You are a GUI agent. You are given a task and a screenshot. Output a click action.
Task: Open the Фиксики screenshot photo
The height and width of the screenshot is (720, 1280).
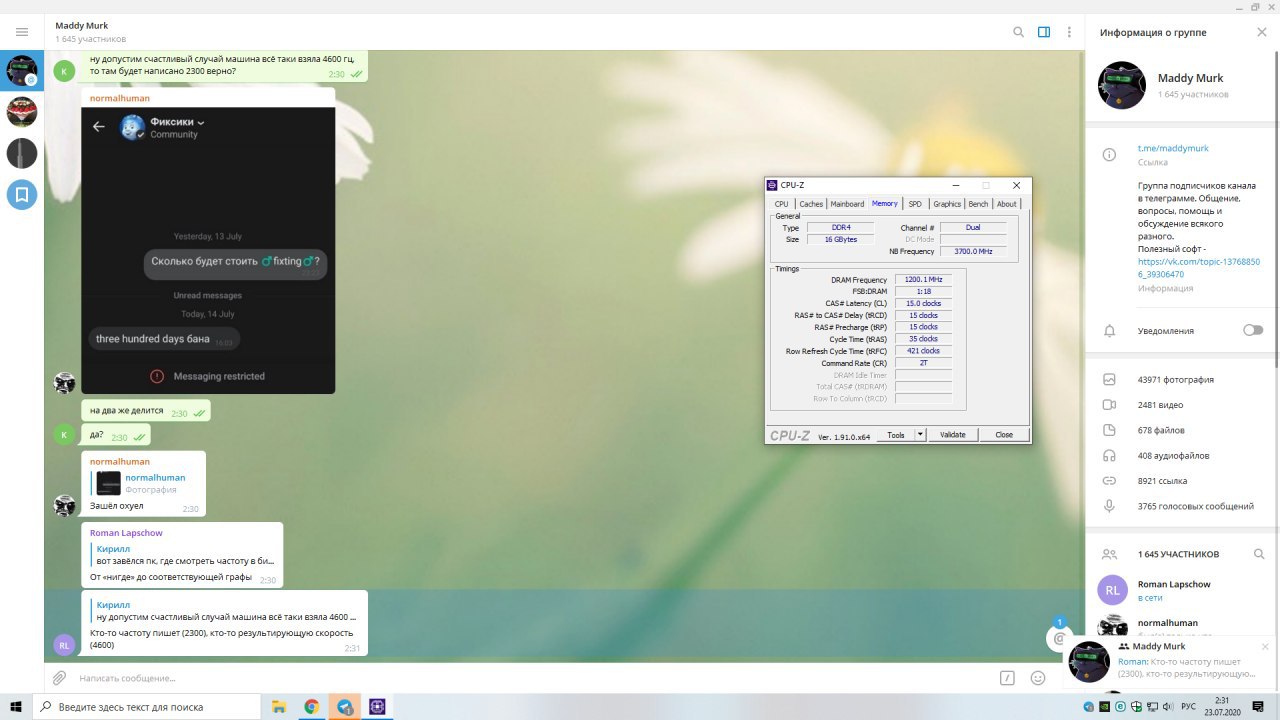[x=208, y=250]
